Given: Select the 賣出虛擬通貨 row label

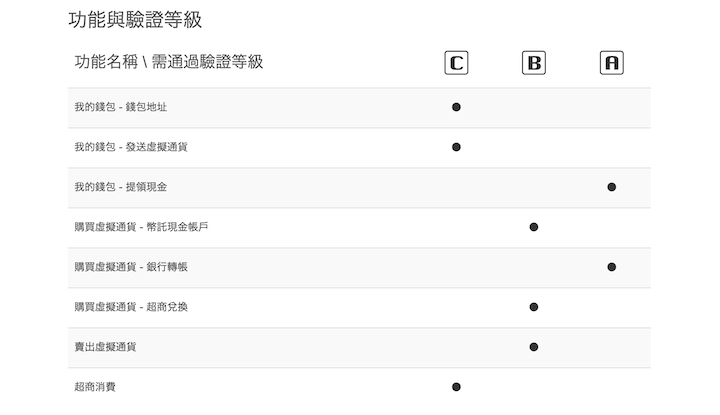Looking at the screenshot, I should [x=105, y=347].
